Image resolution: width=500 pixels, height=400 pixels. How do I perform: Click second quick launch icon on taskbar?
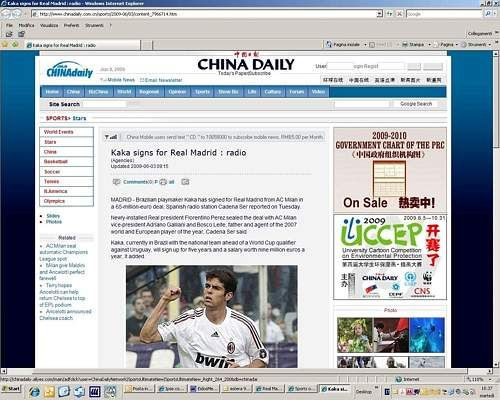click(x=49, y=391)
